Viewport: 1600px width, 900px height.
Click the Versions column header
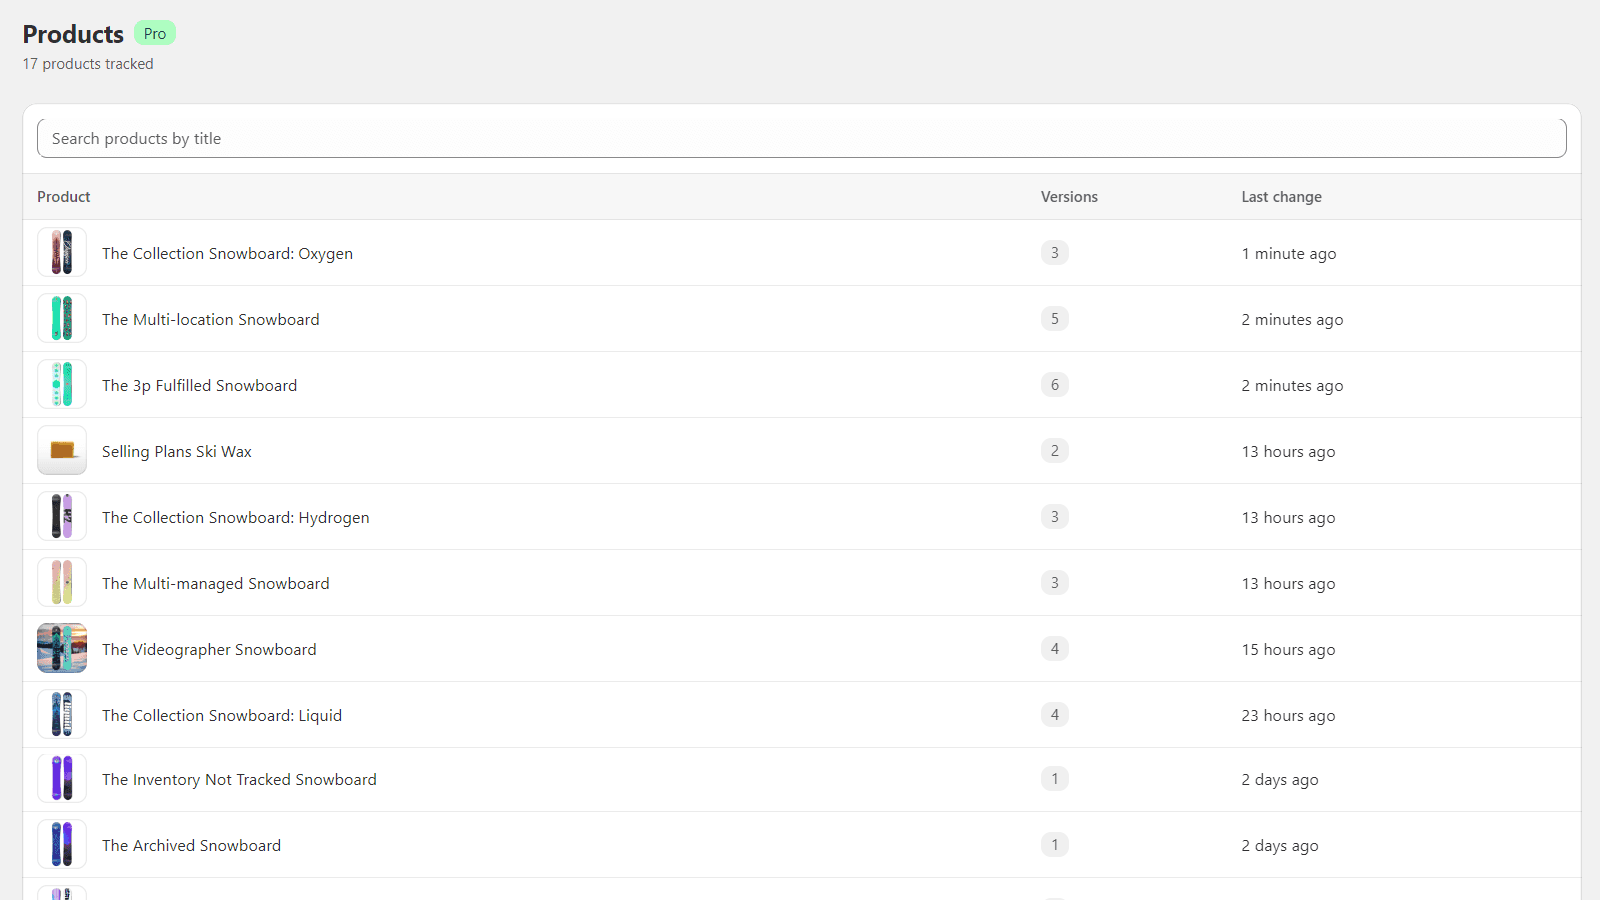1069,197
